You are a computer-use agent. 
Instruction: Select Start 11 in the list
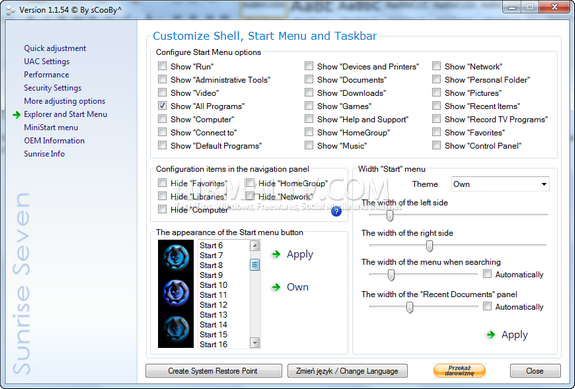[x=213, y=295]
